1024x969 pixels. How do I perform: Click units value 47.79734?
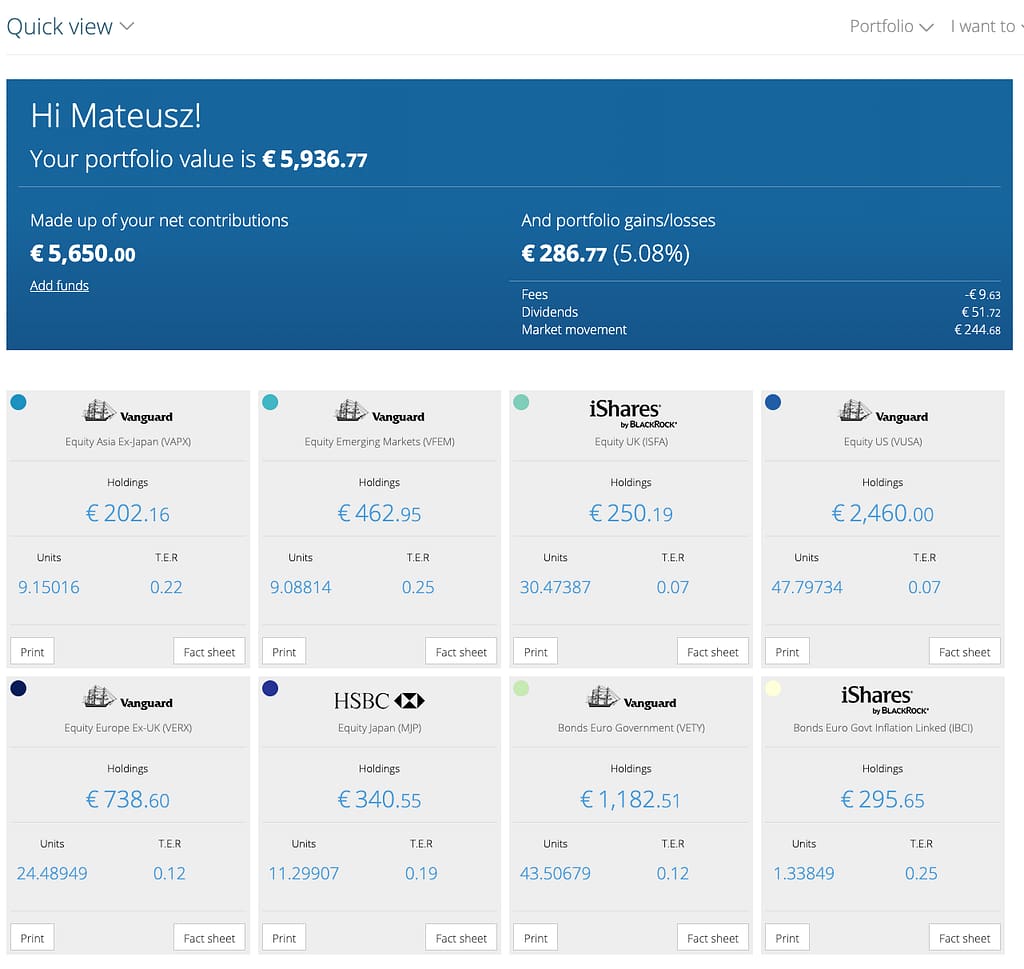click(x=807, y=587)
